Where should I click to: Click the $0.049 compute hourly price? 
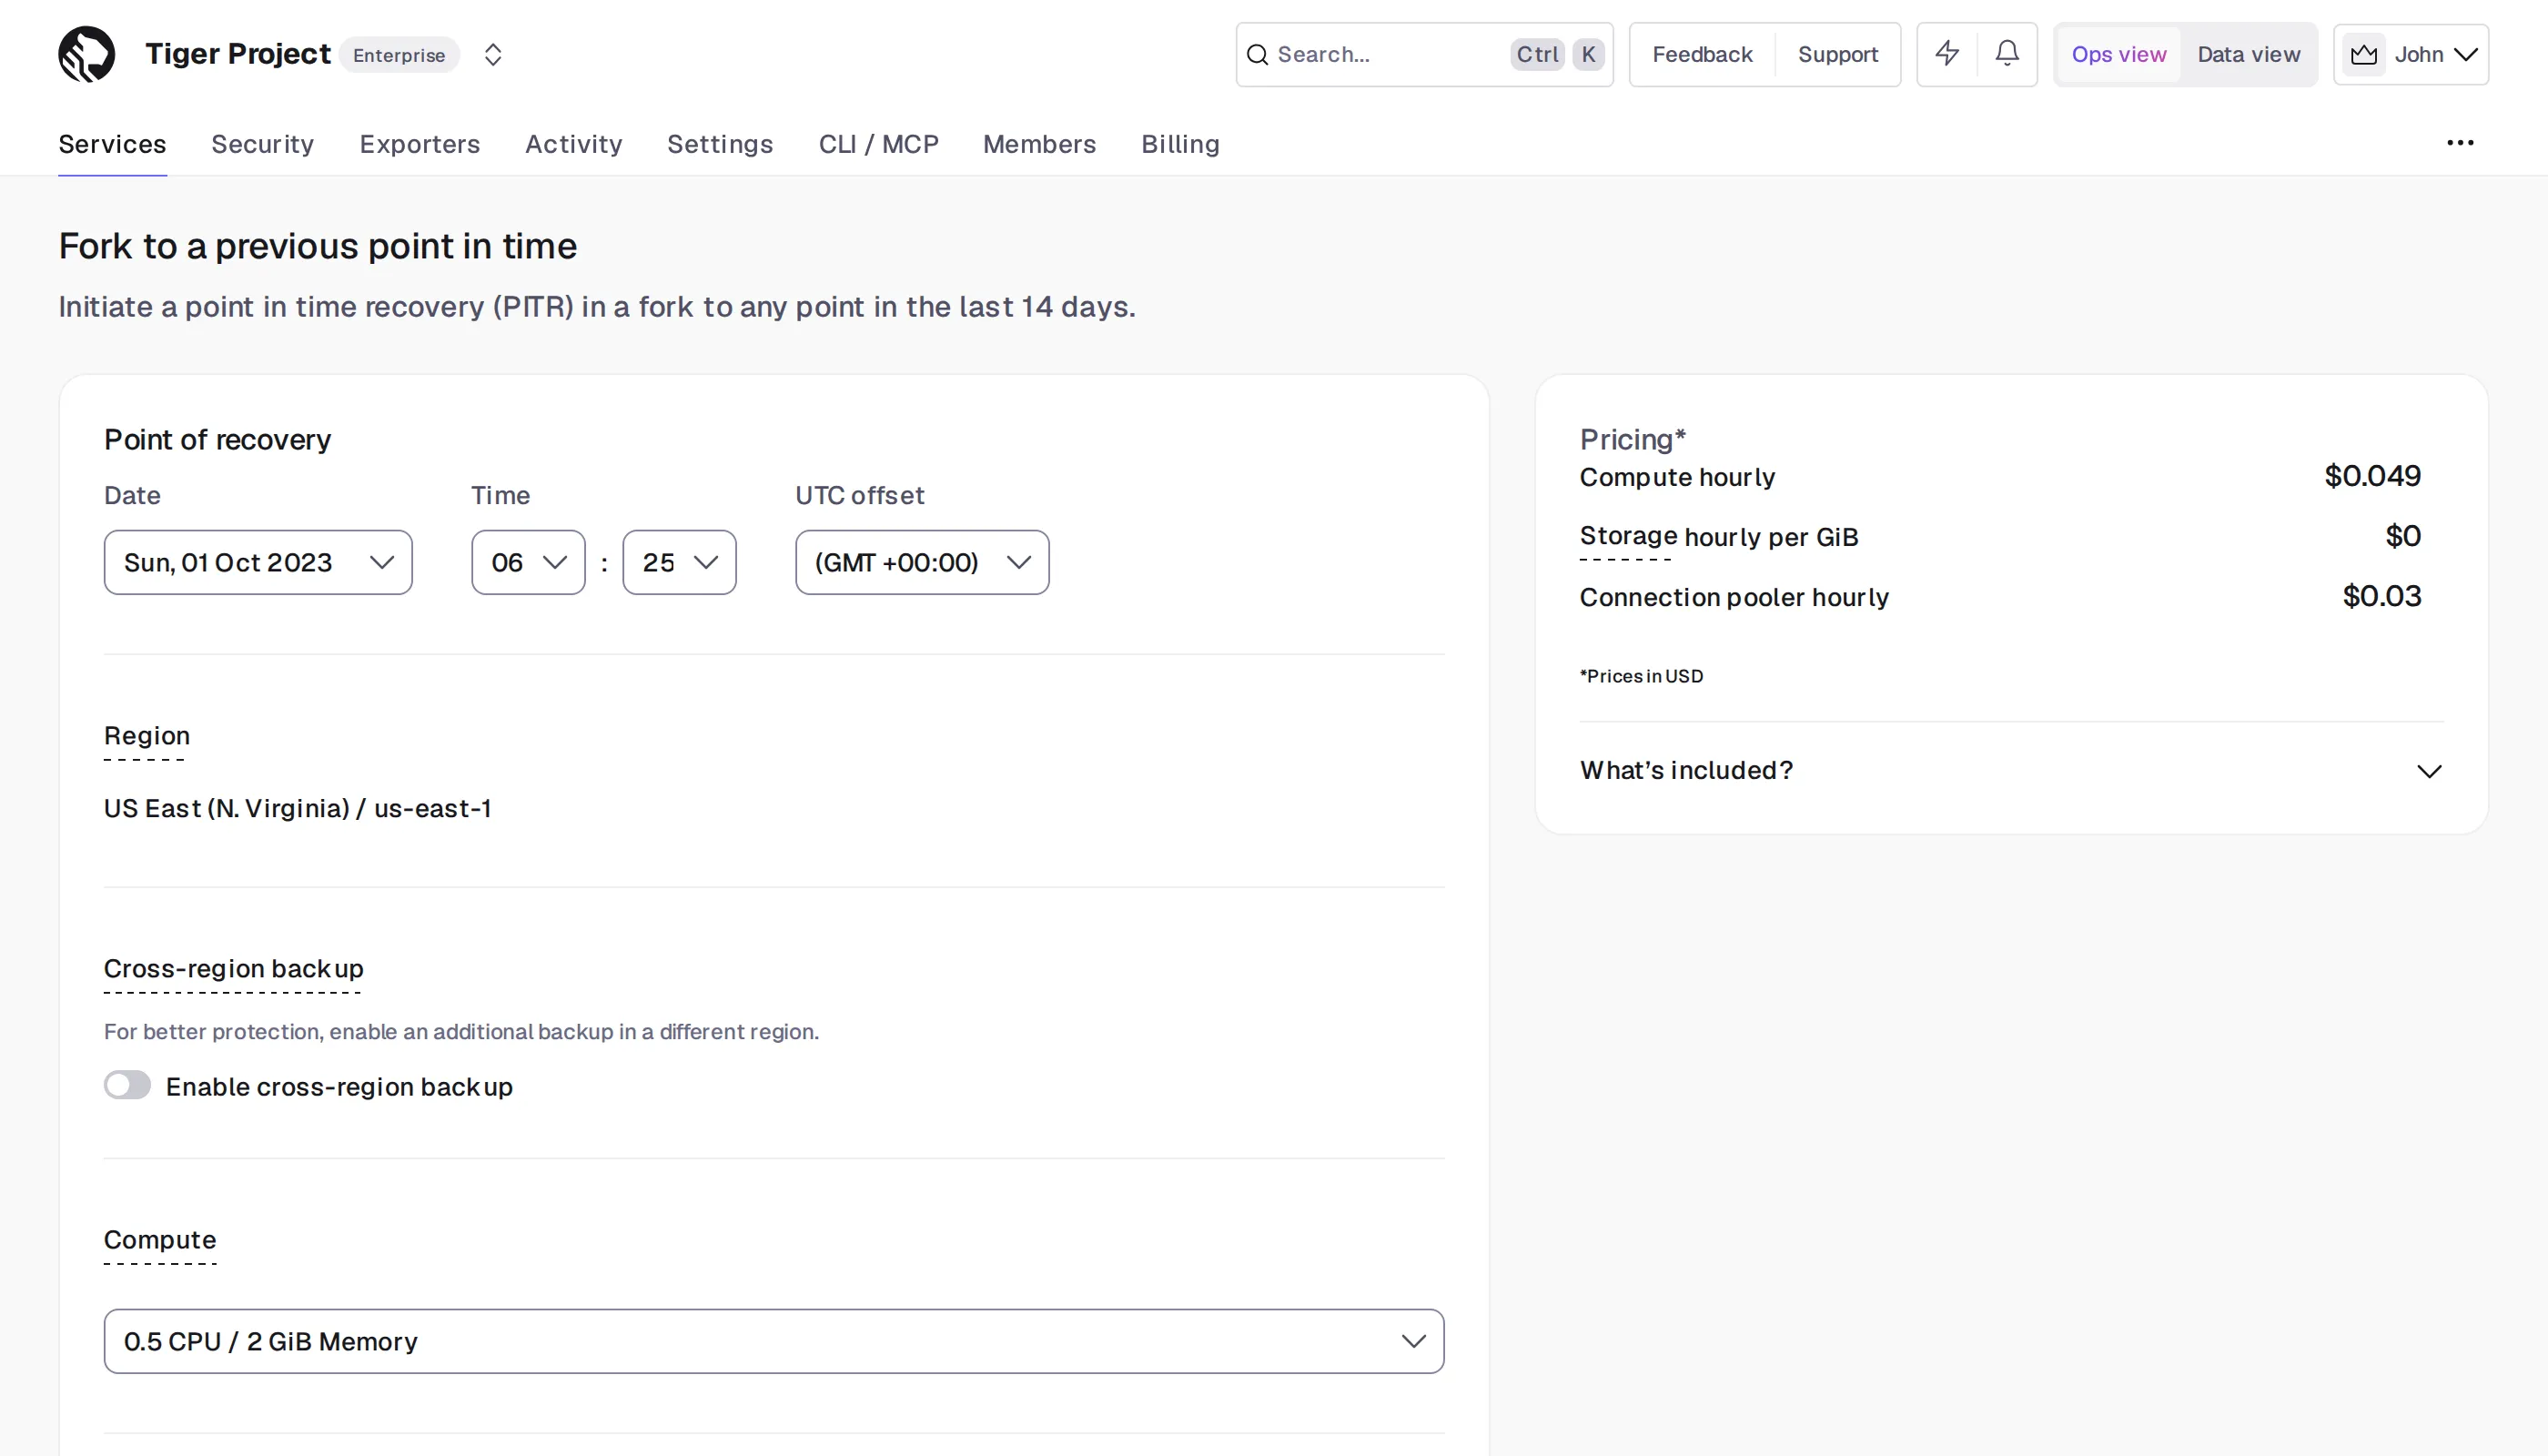click(x=2372, y=476)
